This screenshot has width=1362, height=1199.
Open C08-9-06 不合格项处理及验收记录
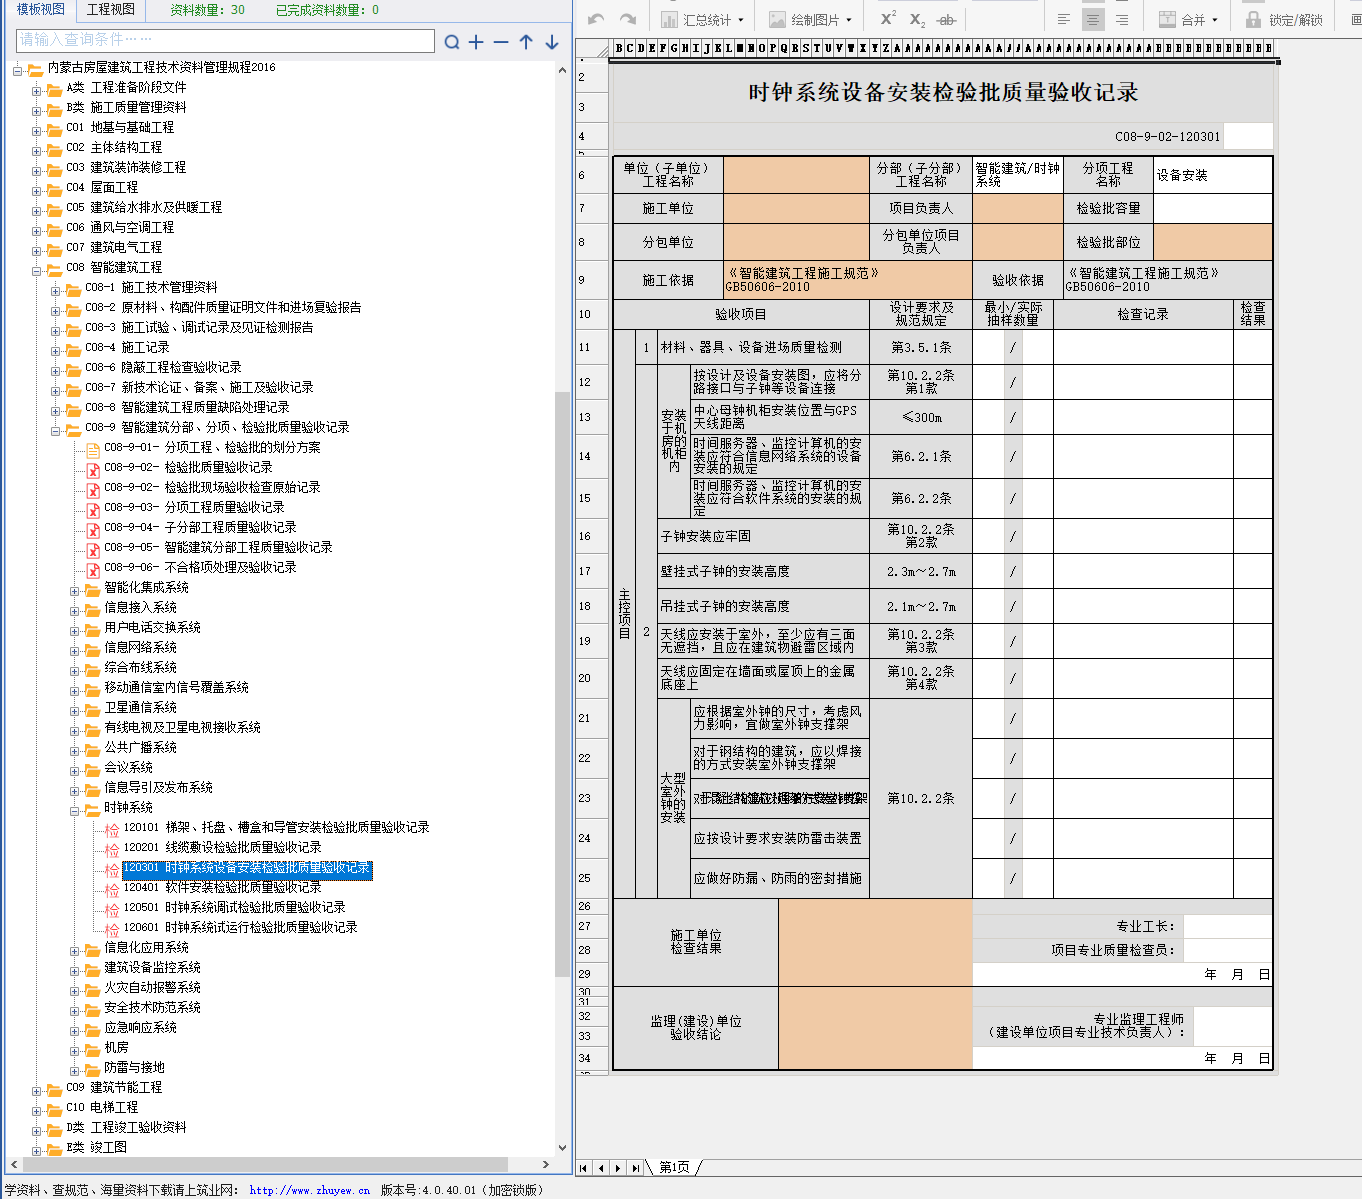[x=200, y=567]
